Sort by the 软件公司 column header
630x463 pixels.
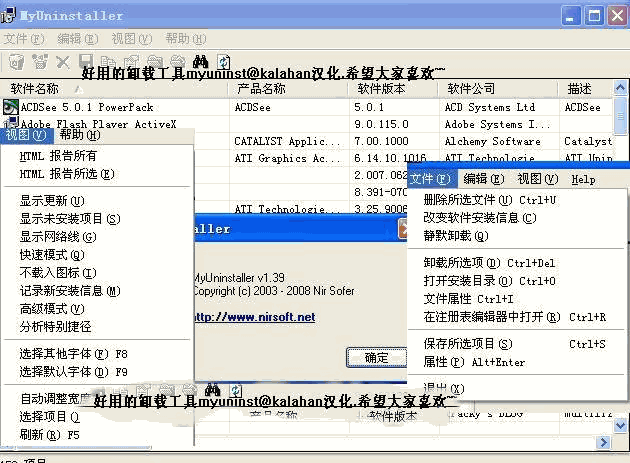click(x=498, y=88)
